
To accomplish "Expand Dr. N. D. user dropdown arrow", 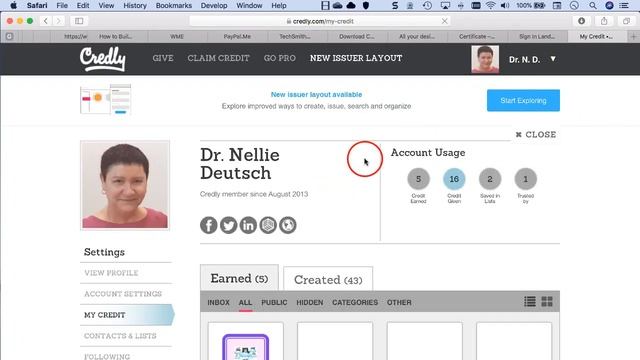I will tap(553, 59).
